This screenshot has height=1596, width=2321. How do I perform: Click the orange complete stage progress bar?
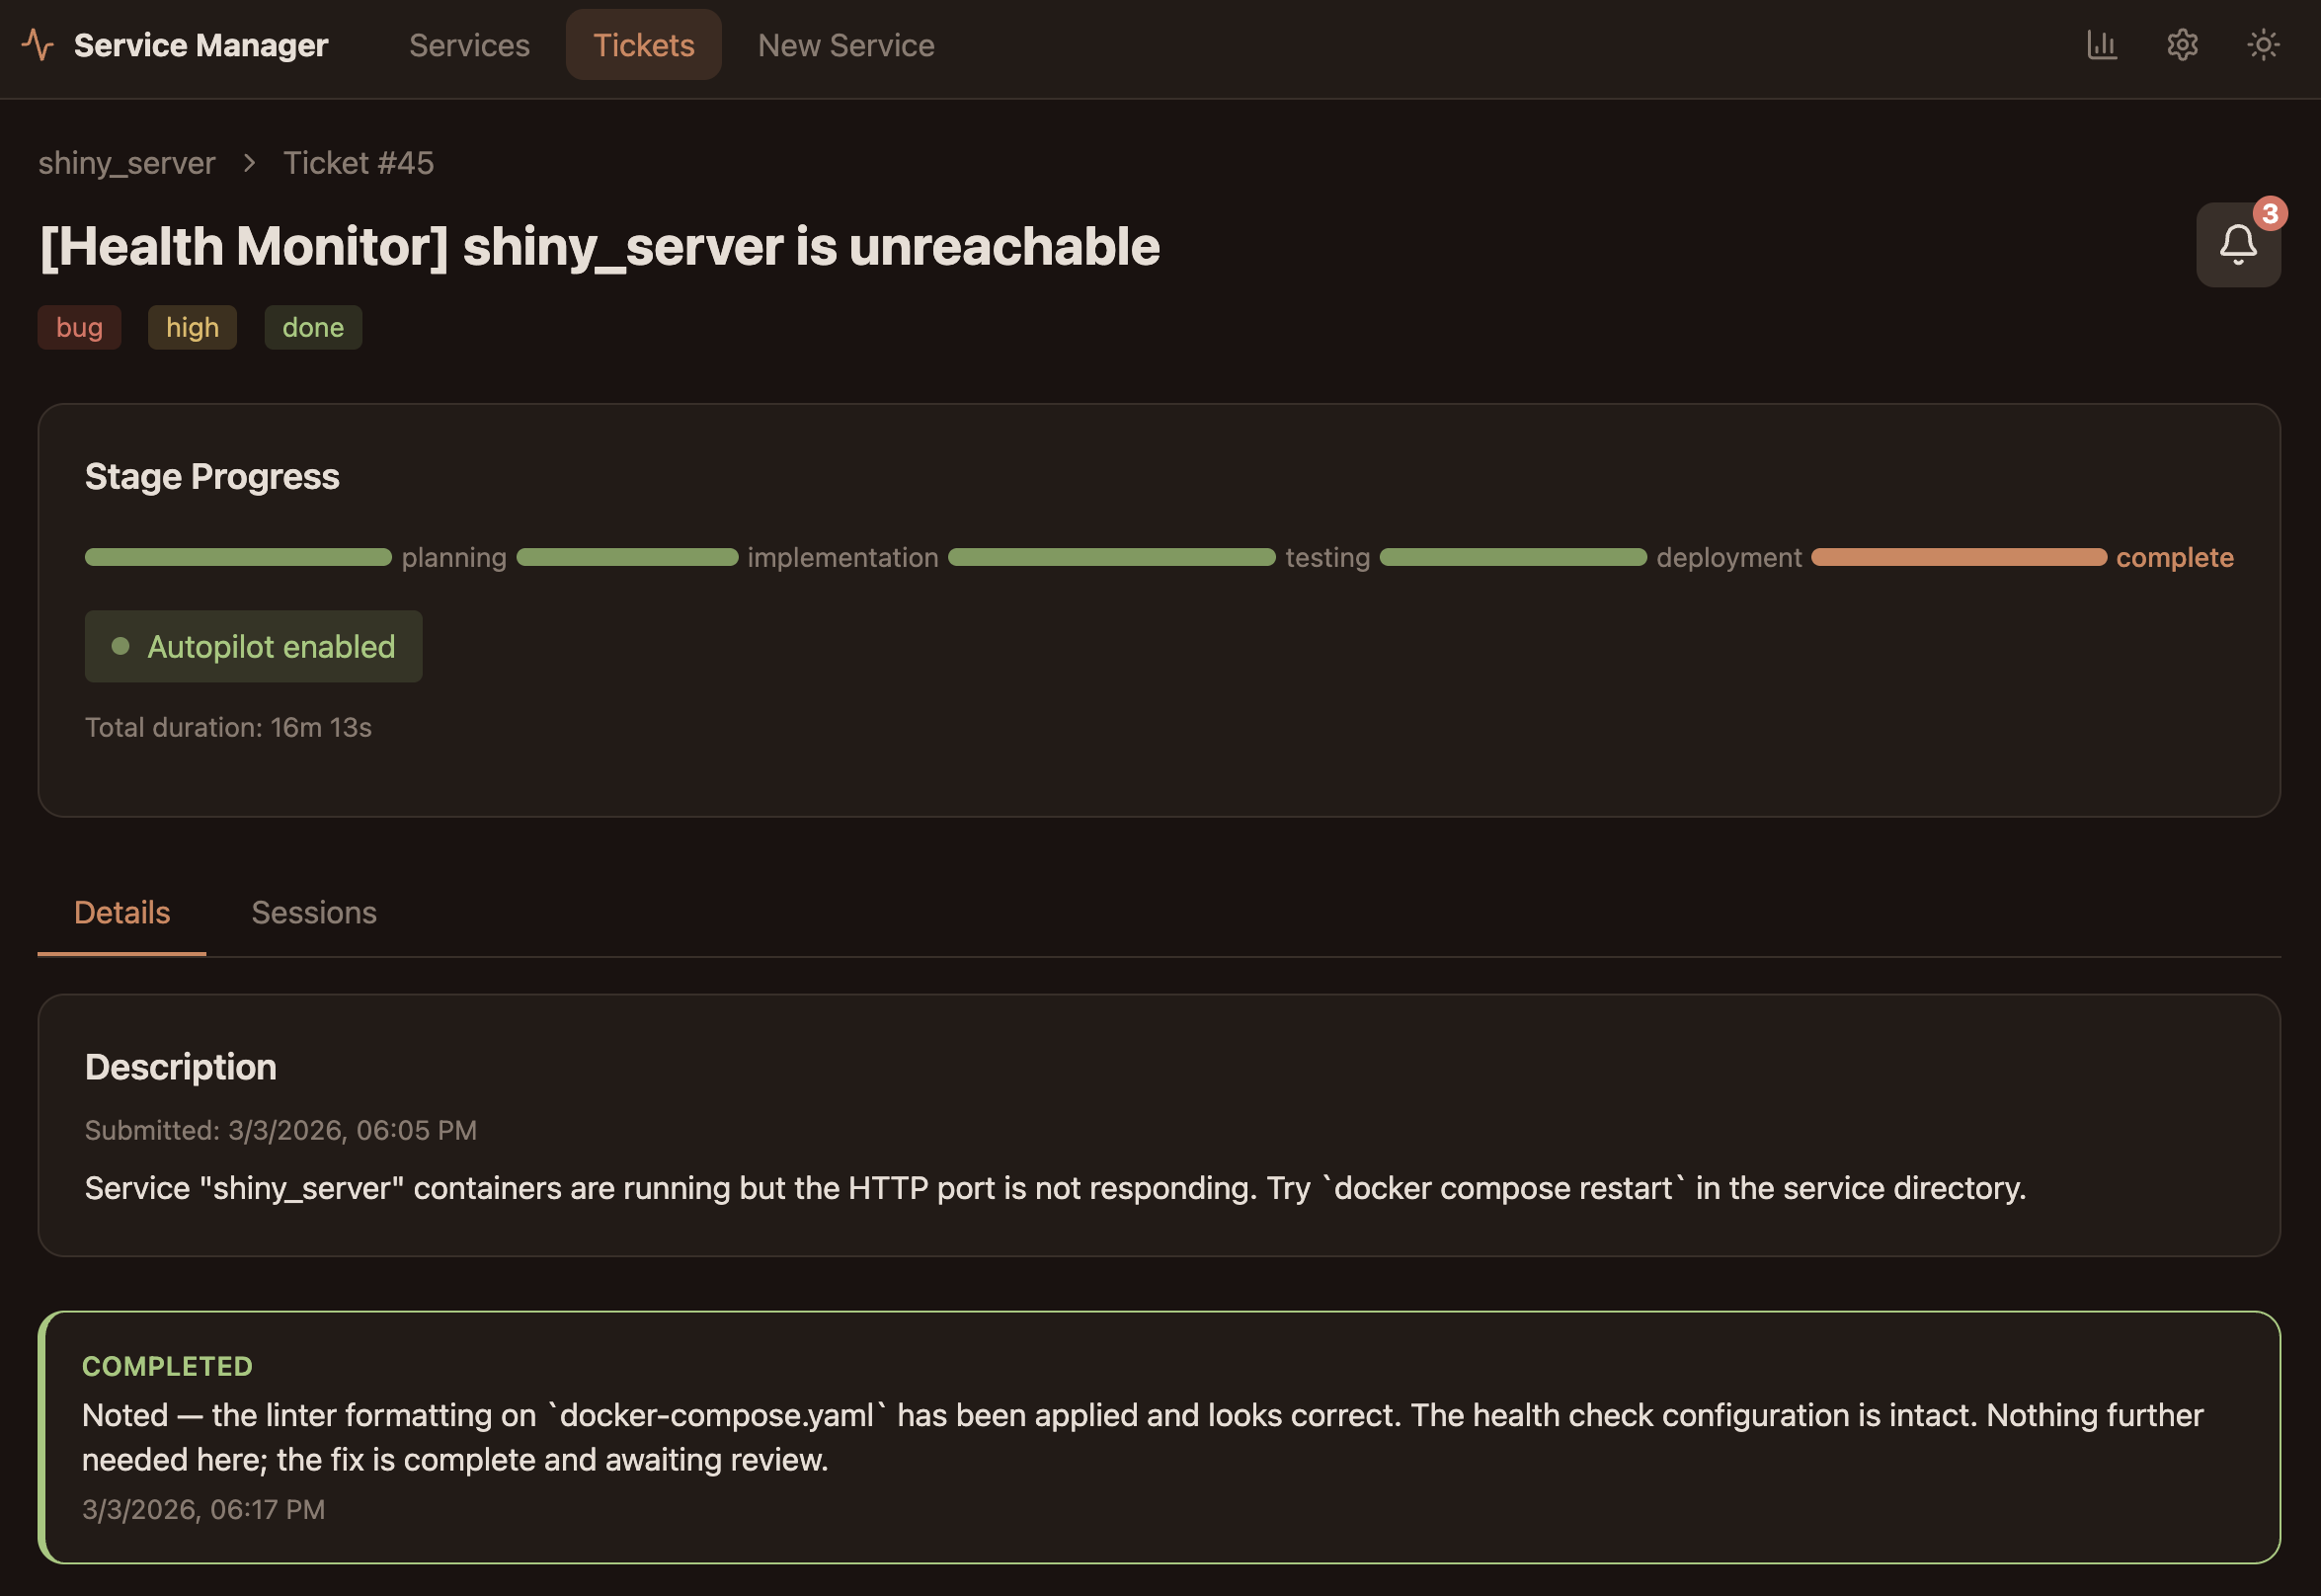click(x=1958, y=557)
